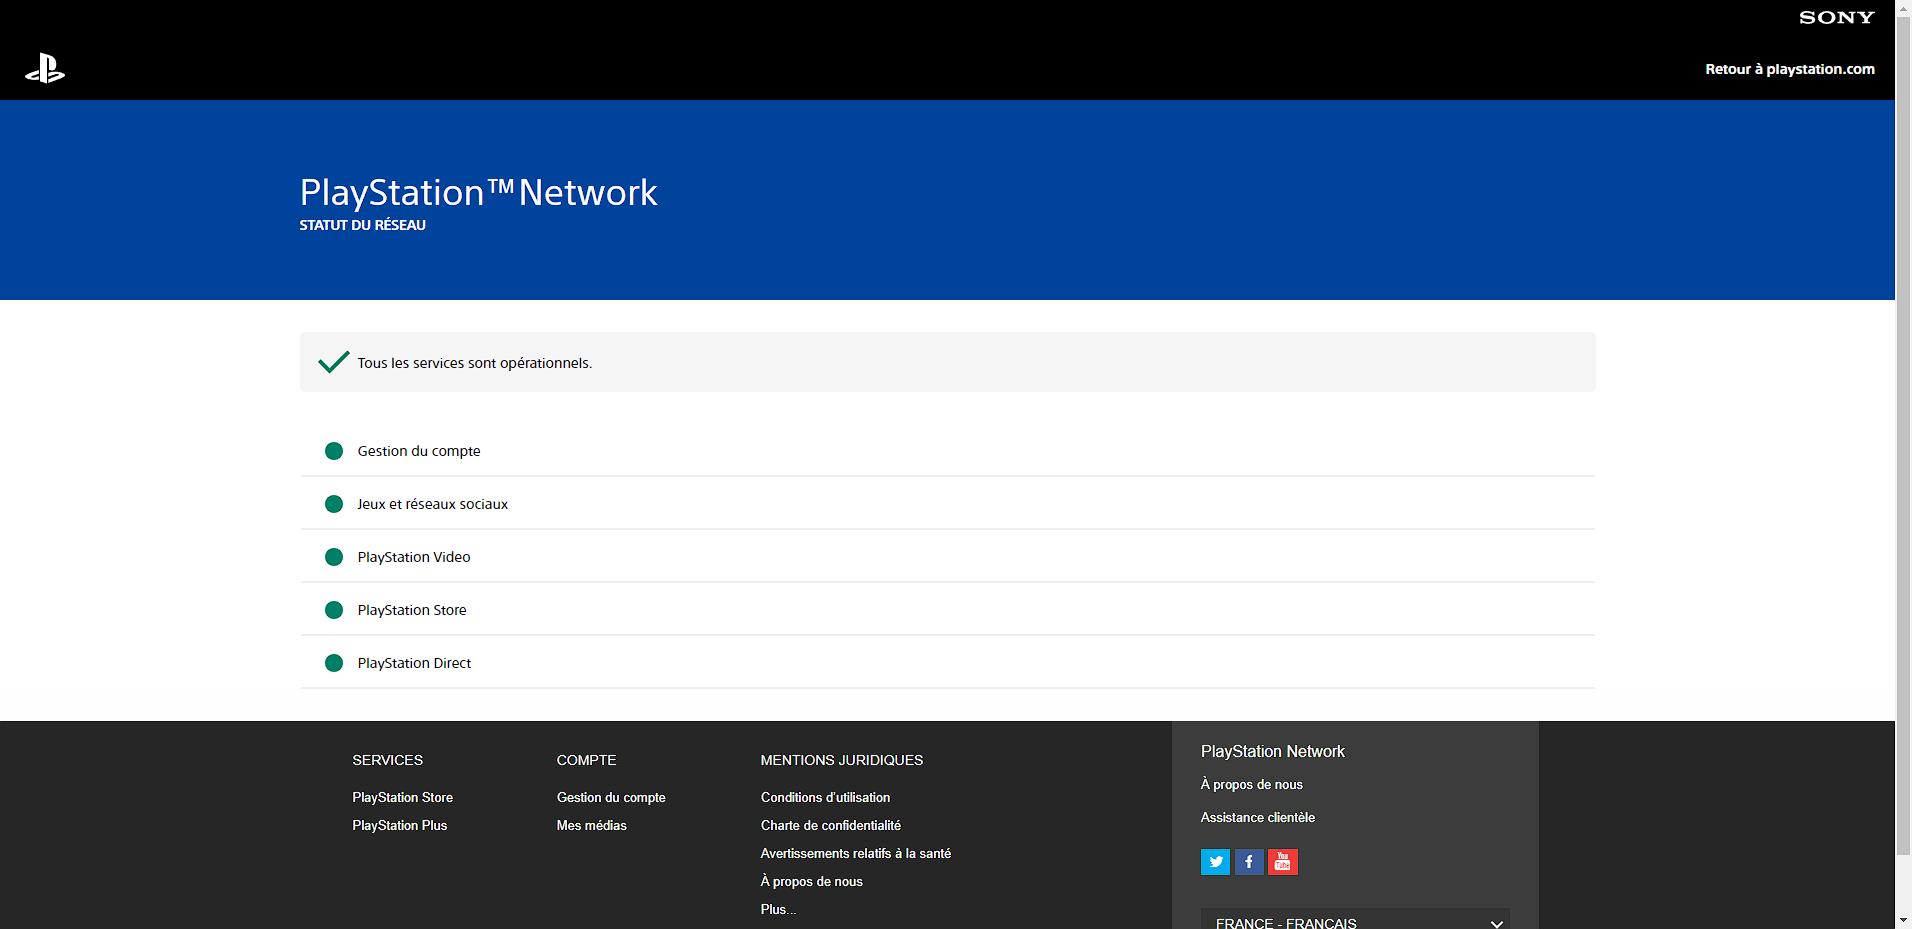Open Avertissements relatifs à la santé
Screen dimensions: 1912x929
tap(855, 853)
